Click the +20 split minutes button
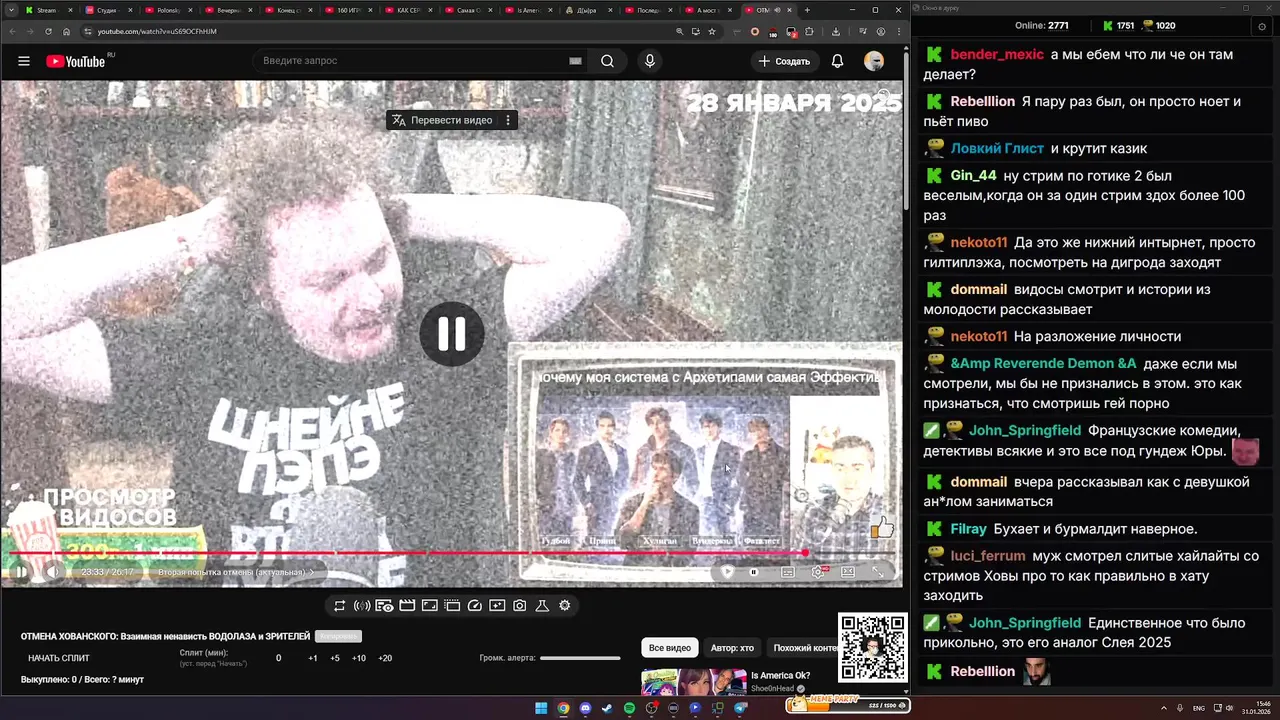Screen dimensions: 1280x720 385,658
